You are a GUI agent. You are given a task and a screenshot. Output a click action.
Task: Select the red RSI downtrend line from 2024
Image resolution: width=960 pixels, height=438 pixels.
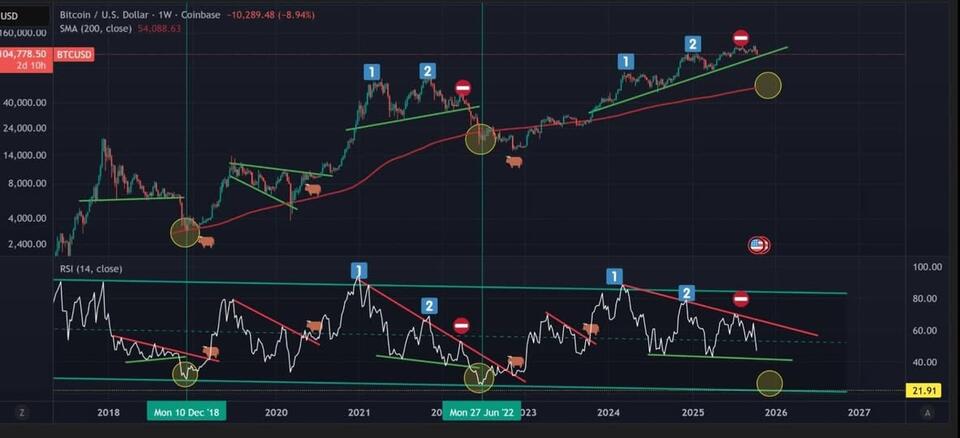coord(719,309)
